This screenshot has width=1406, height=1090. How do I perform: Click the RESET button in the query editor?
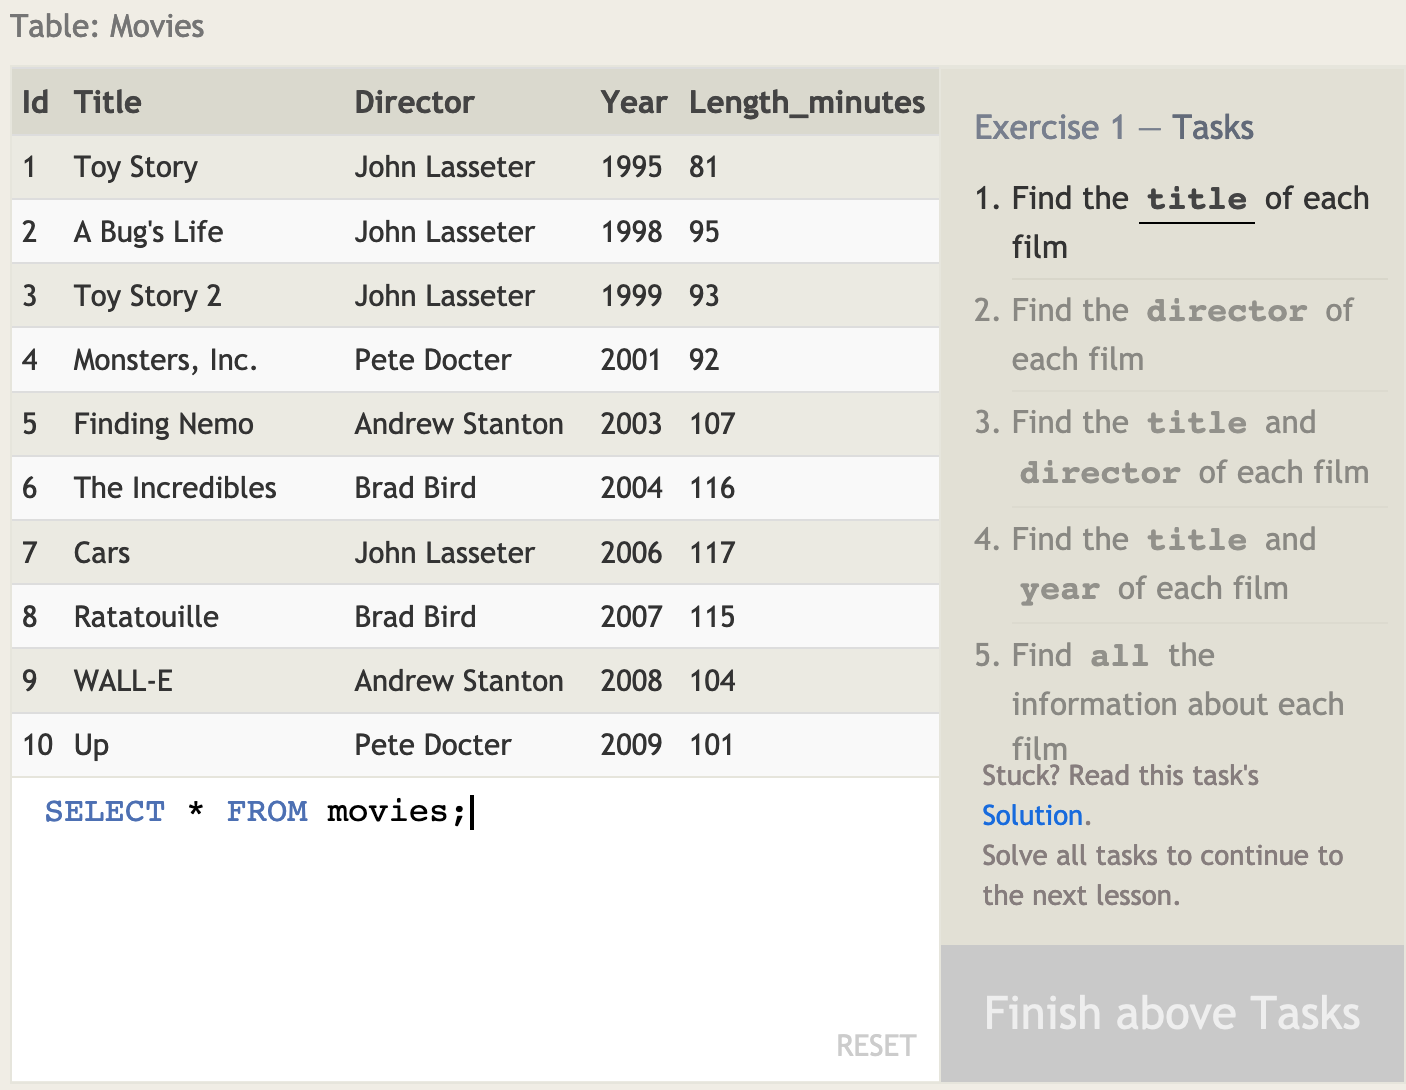pos(876,1046)
